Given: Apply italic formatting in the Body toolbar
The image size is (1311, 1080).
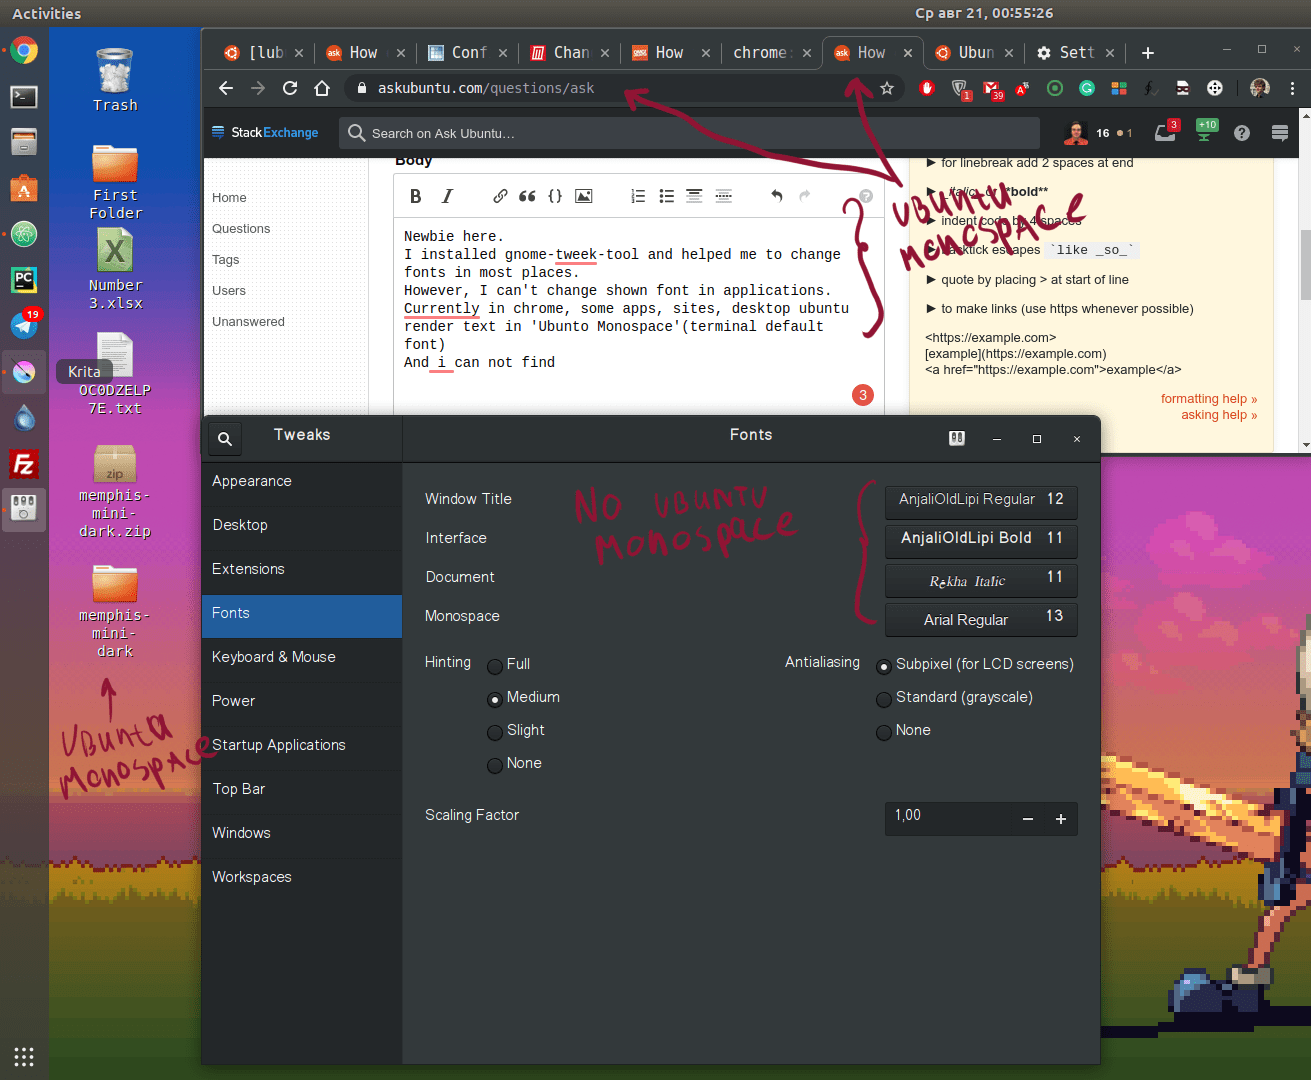Looking at the screenshot, I should [x=447, y=196].
